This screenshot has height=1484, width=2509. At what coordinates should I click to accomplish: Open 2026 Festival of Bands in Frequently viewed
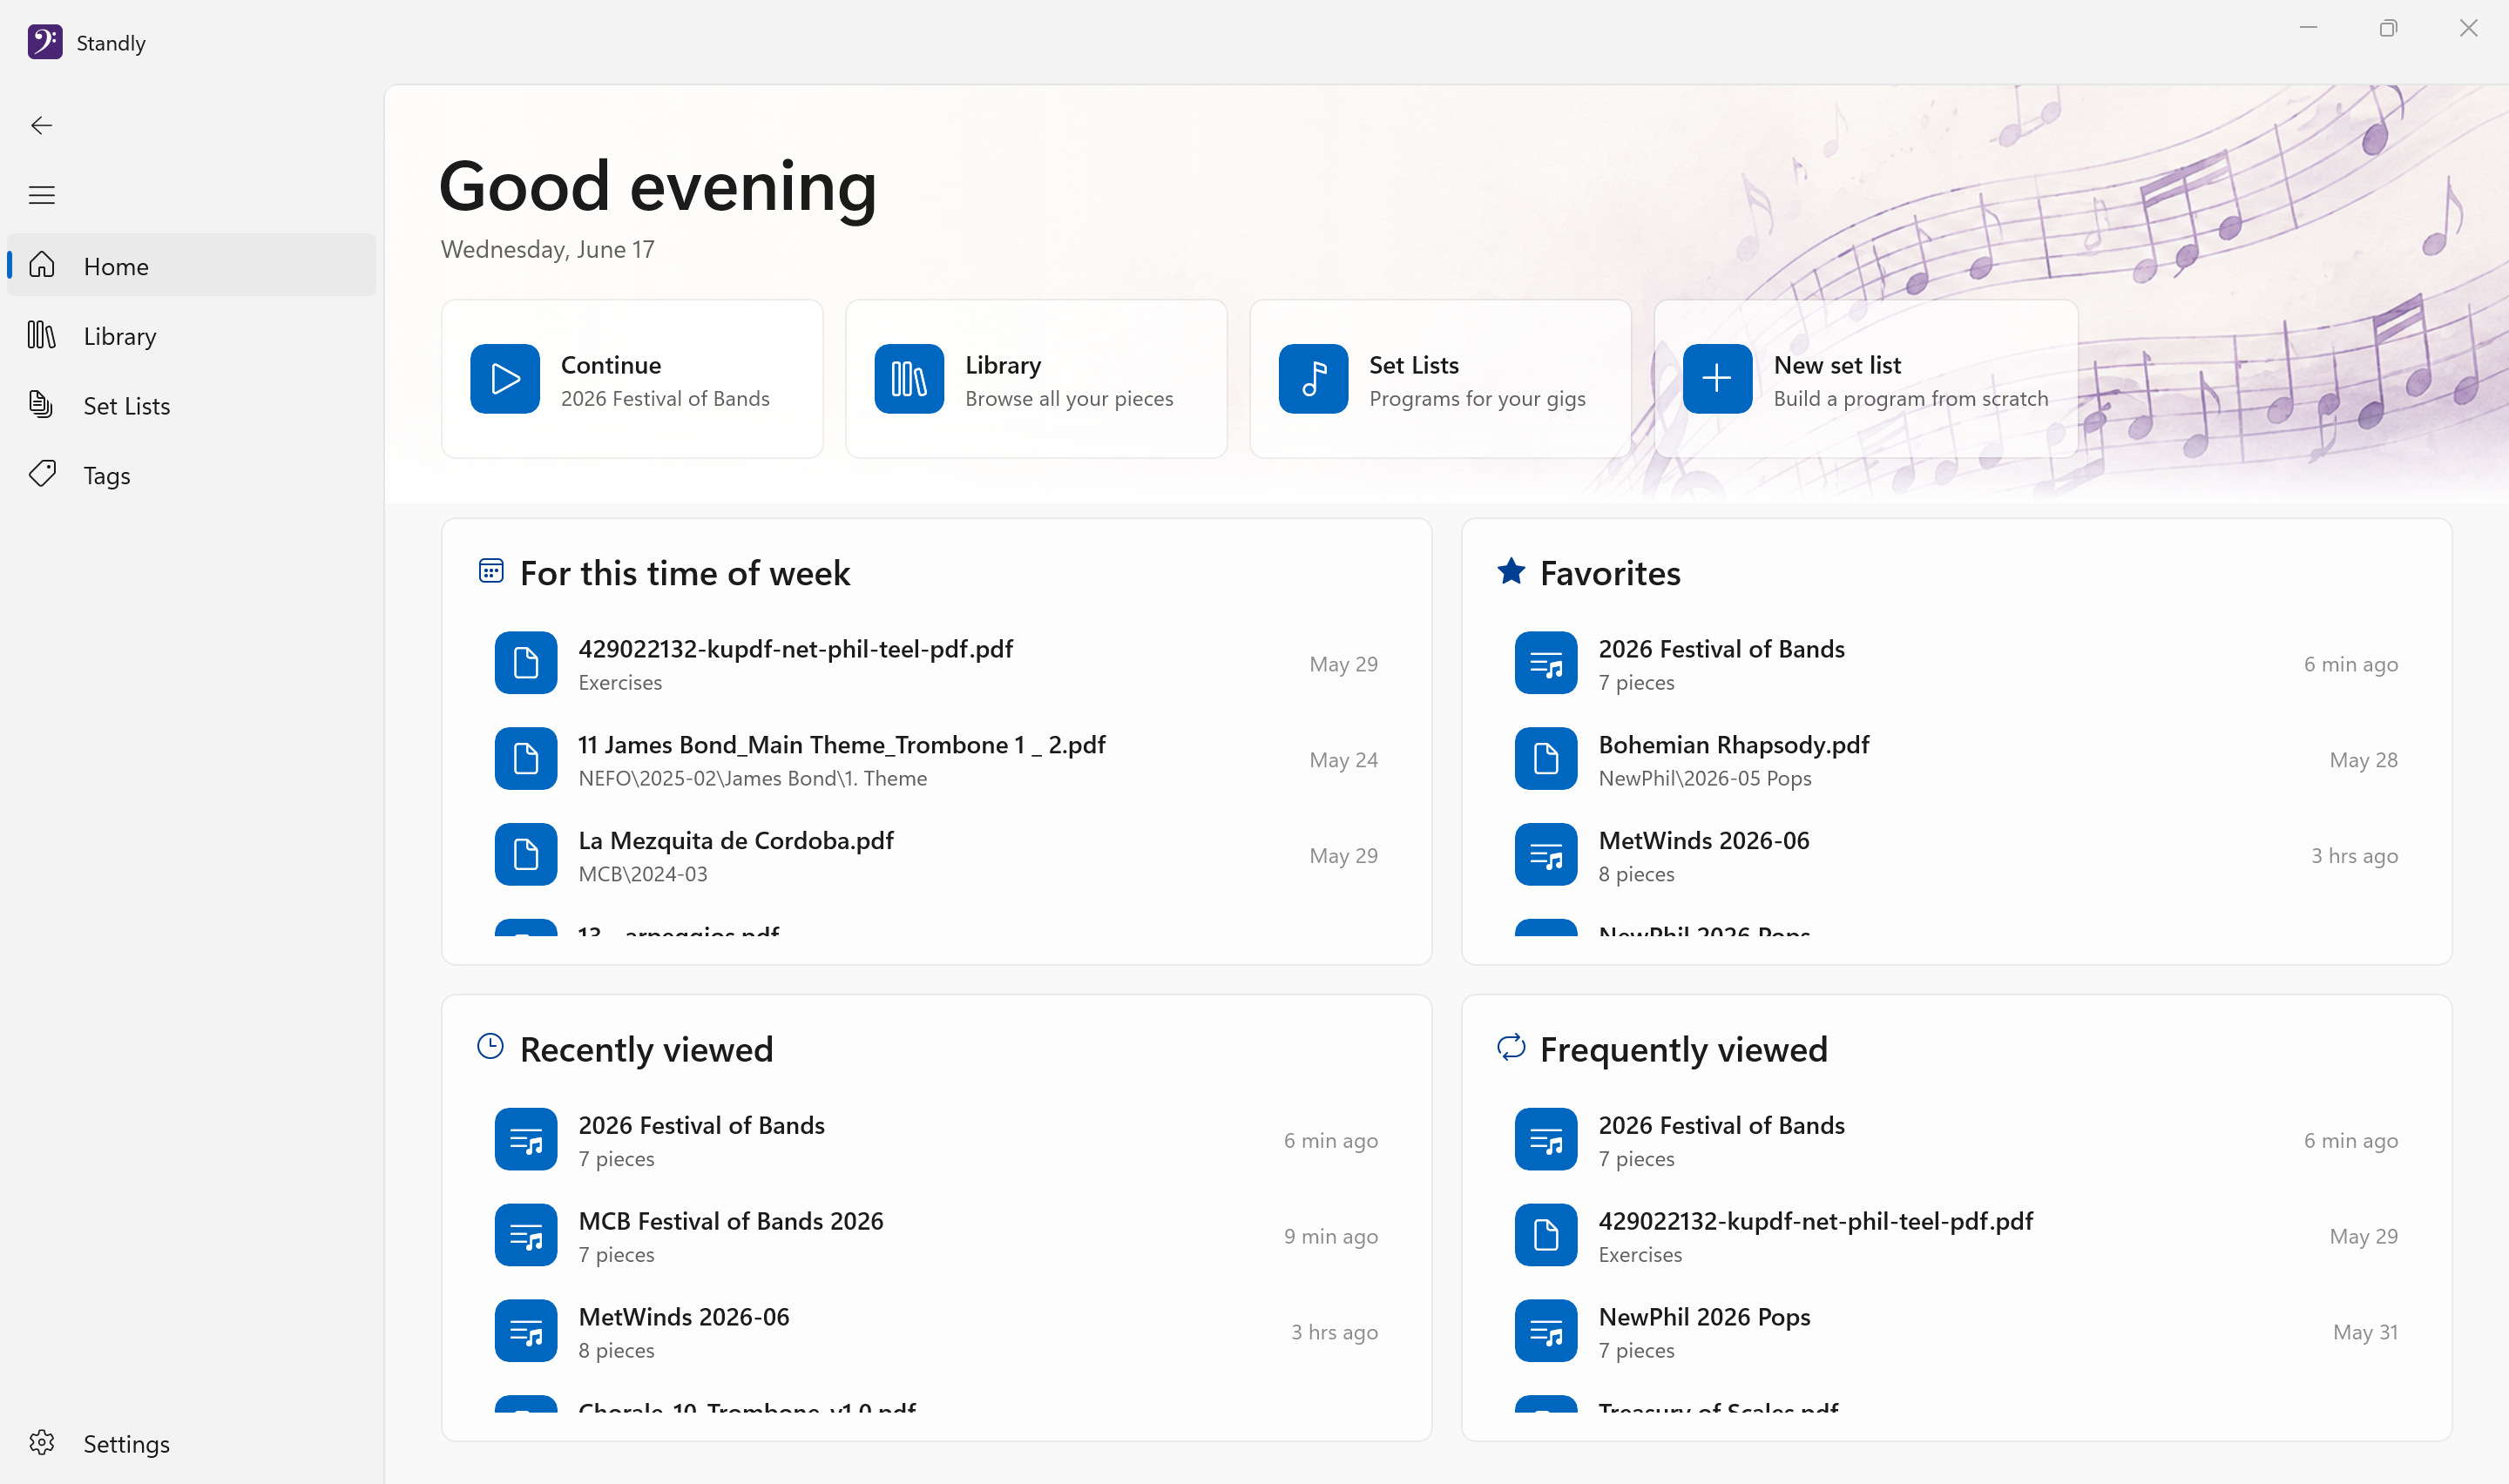pyautogui.click(x=1956, y=1139)
